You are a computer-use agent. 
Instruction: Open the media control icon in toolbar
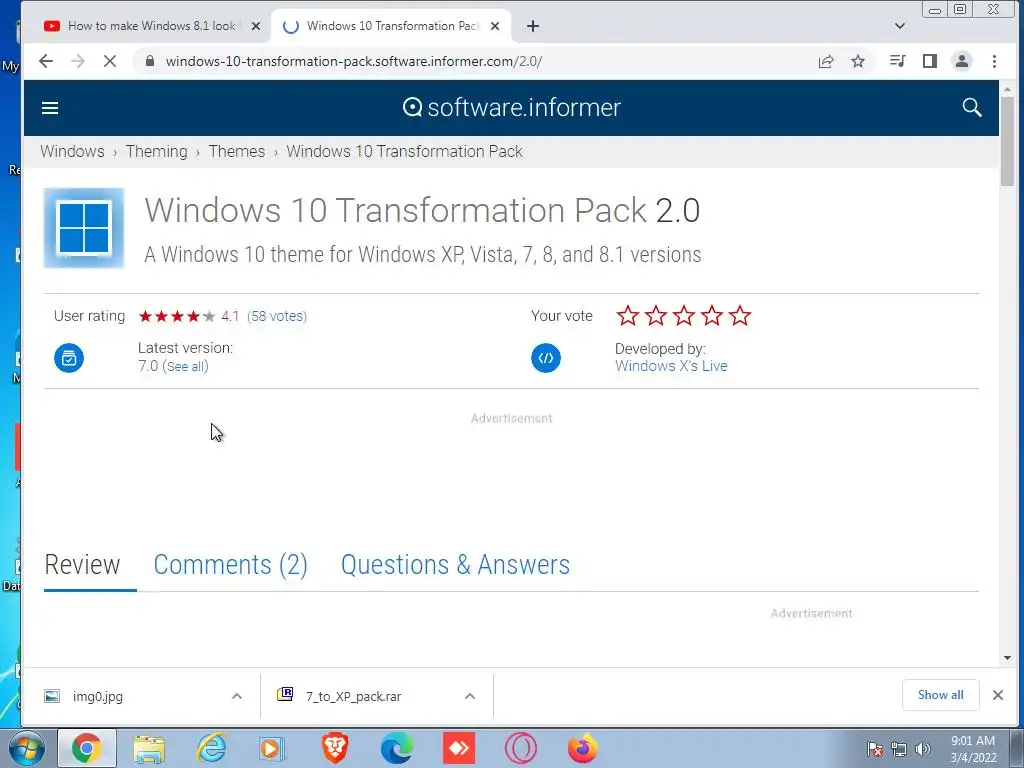click(897, 61)
